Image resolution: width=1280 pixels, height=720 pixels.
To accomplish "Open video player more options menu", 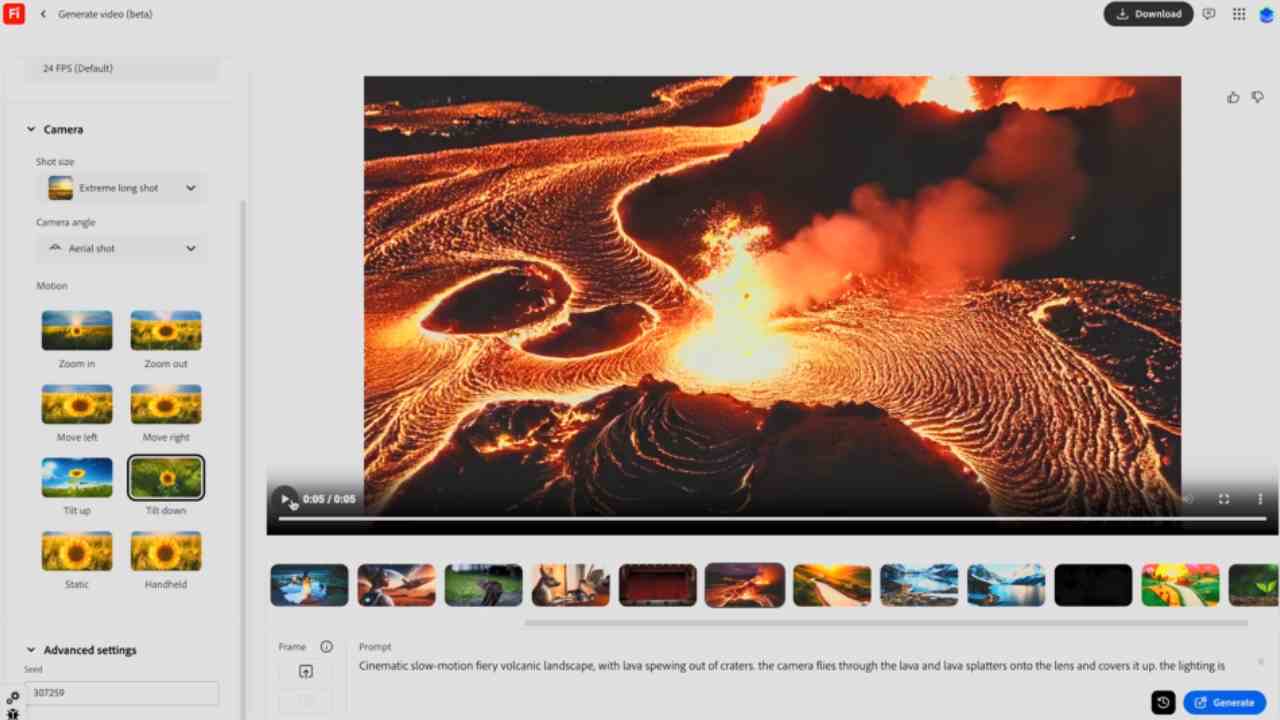I will point(1260,499).
